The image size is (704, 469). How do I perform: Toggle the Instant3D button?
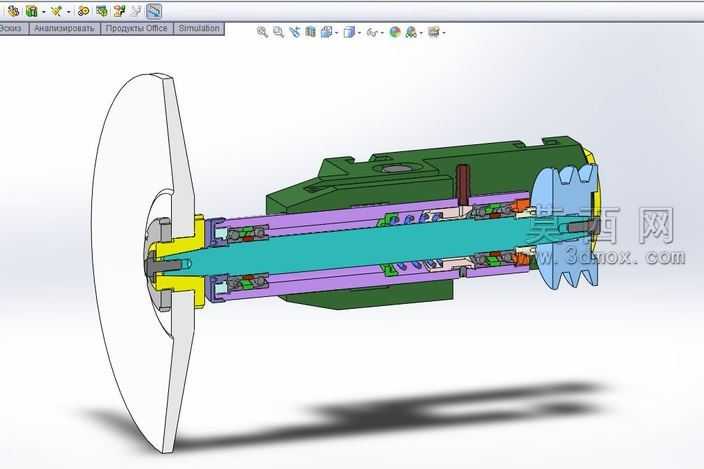[154, 11]
